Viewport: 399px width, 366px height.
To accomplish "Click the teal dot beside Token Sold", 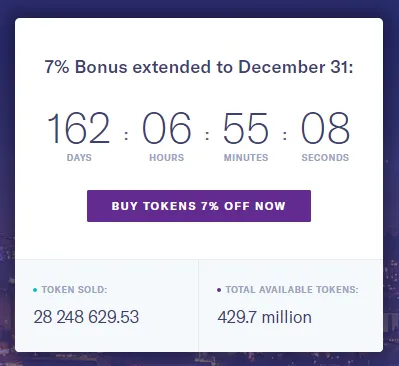I will point(35,290).
